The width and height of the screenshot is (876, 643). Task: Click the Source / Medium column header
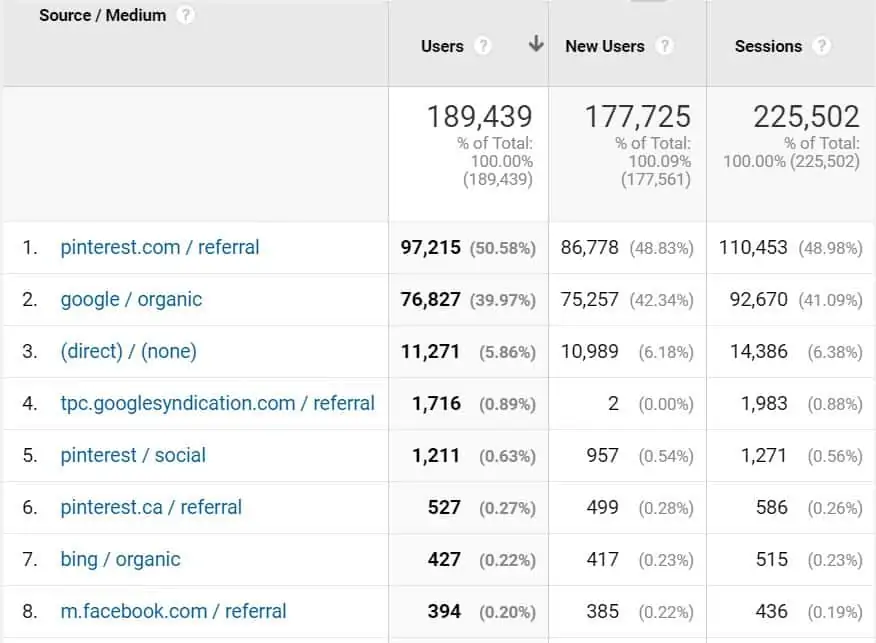[102, 15]
